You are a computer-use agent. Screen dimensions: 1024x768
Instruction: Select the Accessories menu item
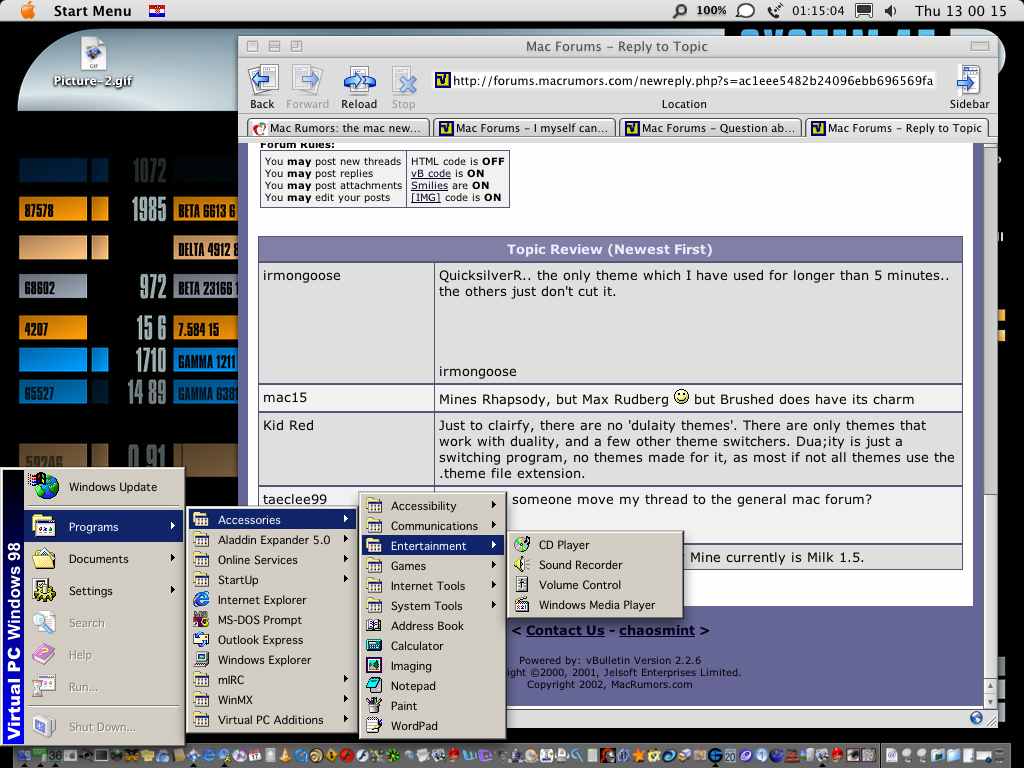pyautogui.click(x=272, y=520)
